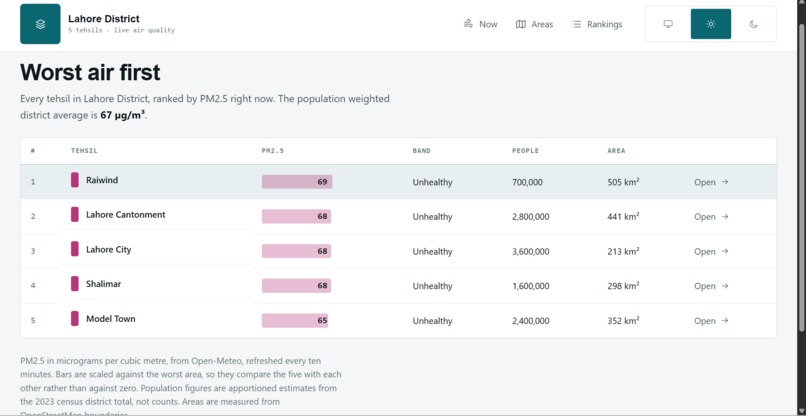Click the Model Town PM2.5 bar showing 65
The height and width of the screenshot is (416, 806).
tap(295, 321)
